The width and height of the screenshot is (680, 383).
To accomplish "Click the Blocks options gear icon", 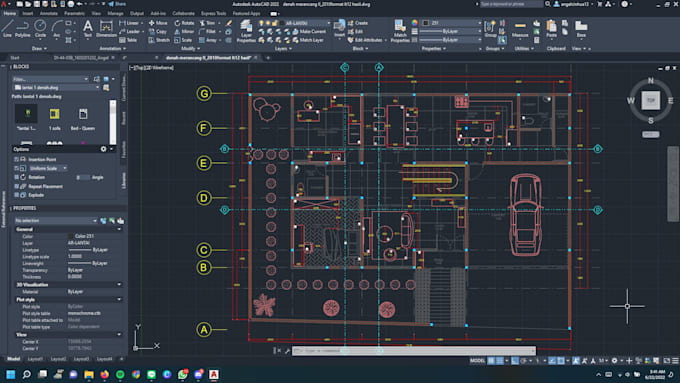I will click(x=103, y=149).
